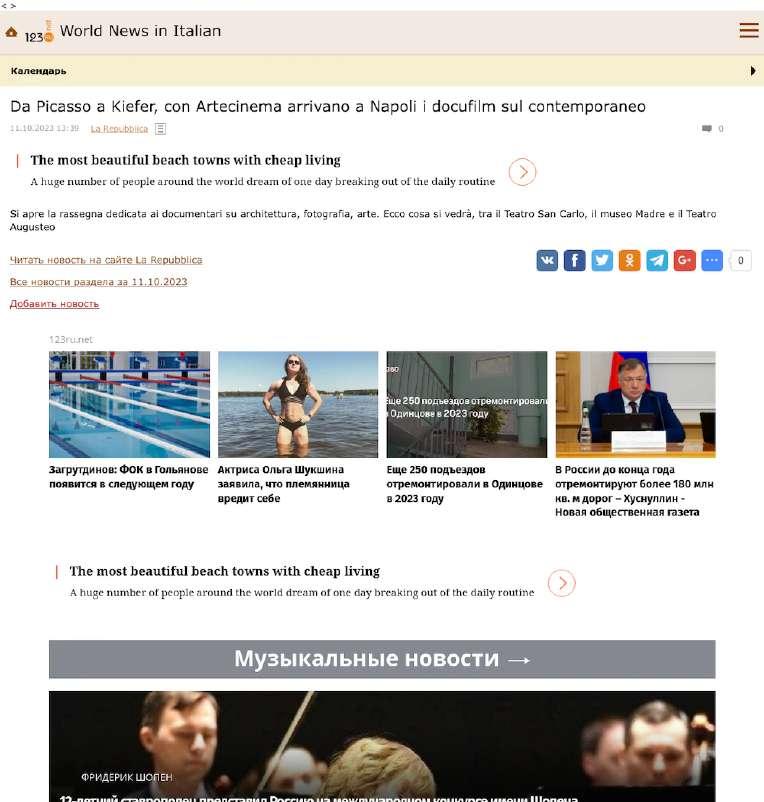The image size is (764, 802).
Task: Click the upper beach towns ad arrow
Action: 522,172
